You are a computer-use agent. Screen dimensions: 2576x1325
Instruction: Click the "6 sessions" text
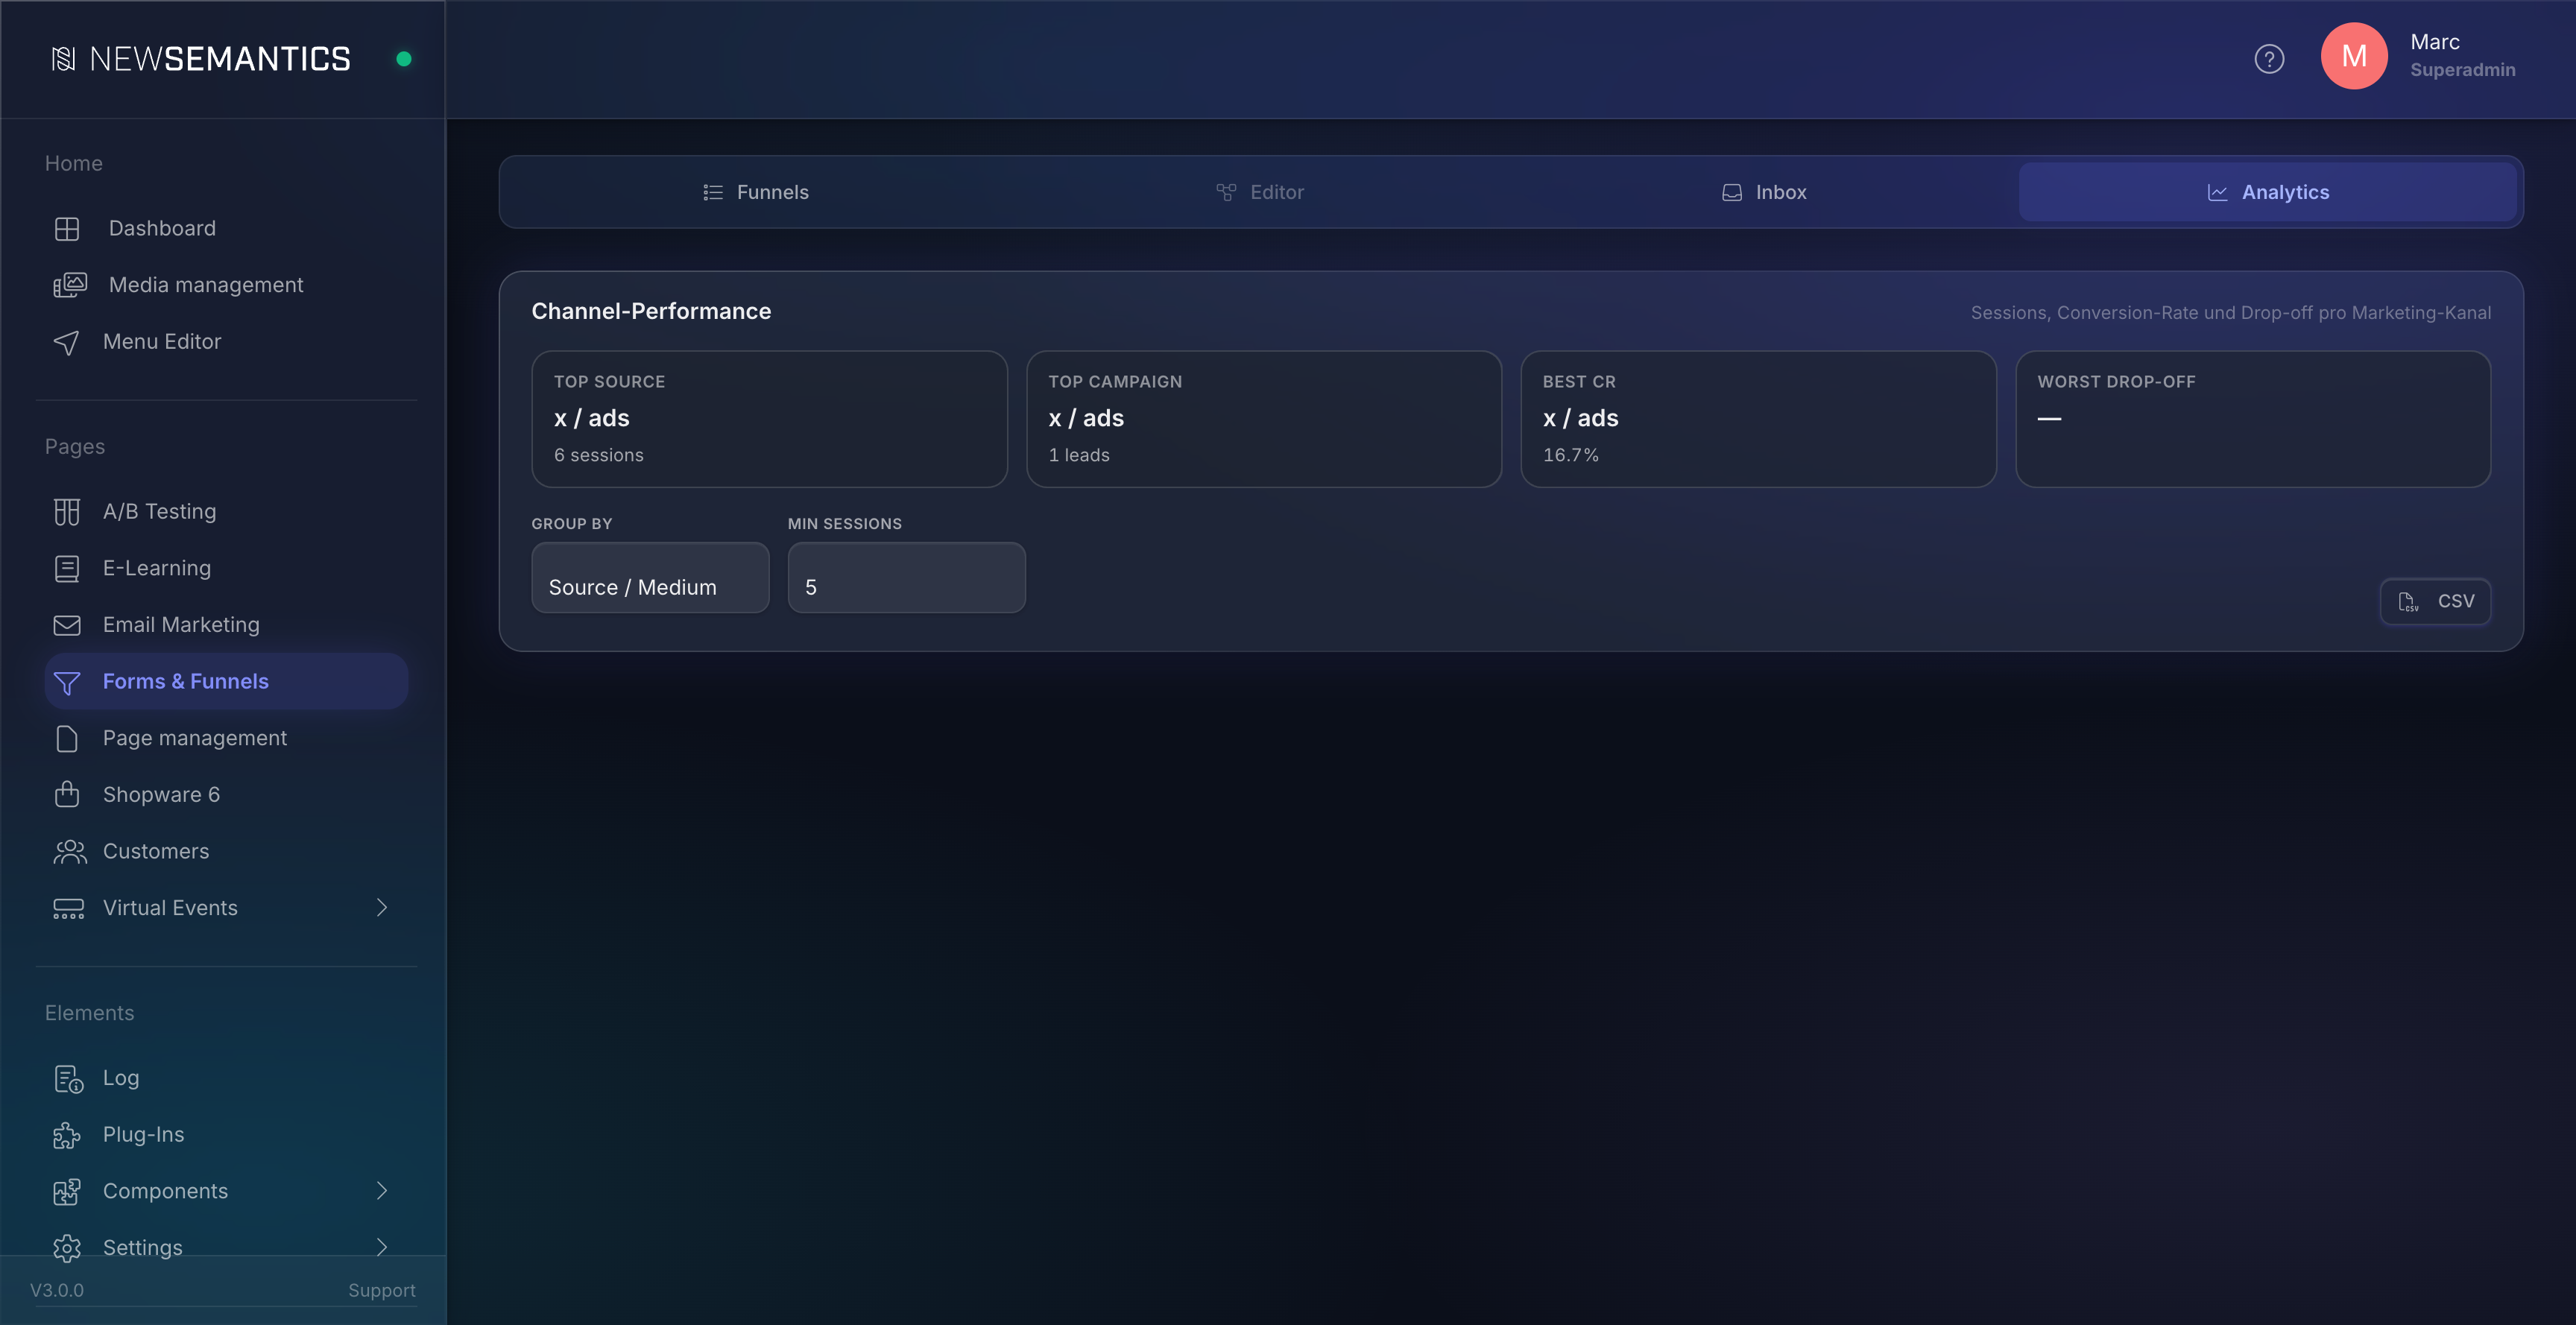(598, 455)
